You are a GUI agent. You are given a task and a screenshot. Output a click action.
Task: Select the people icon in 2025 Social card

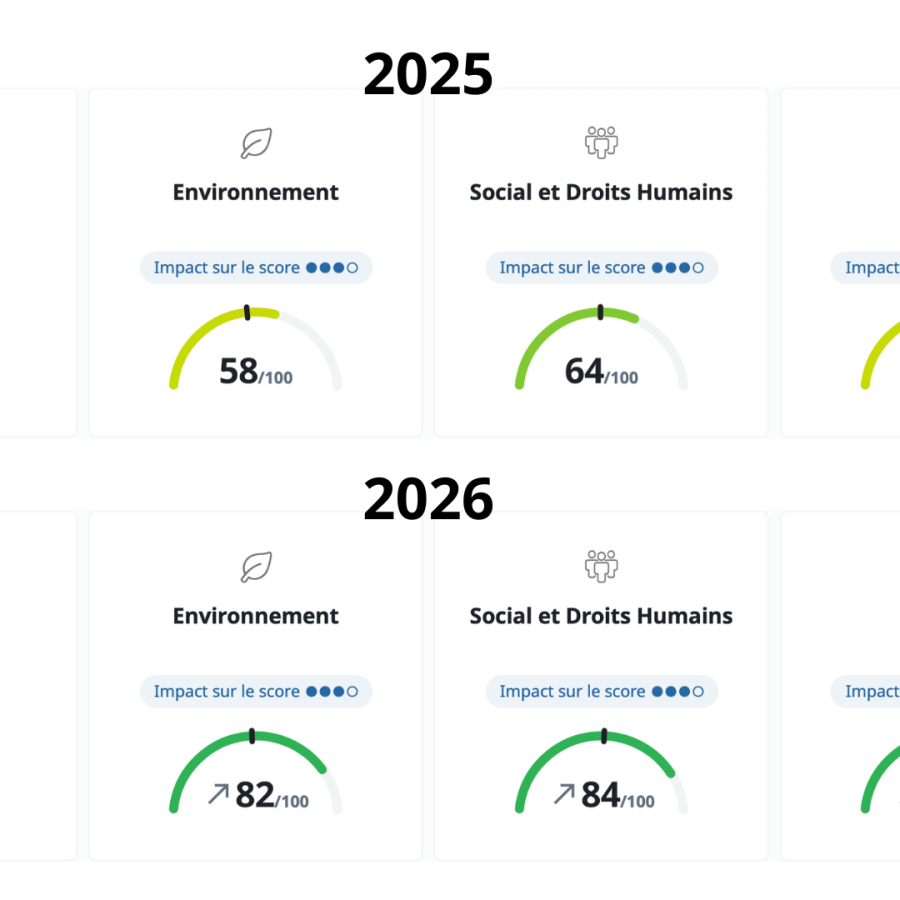click(x=601, y=143)
